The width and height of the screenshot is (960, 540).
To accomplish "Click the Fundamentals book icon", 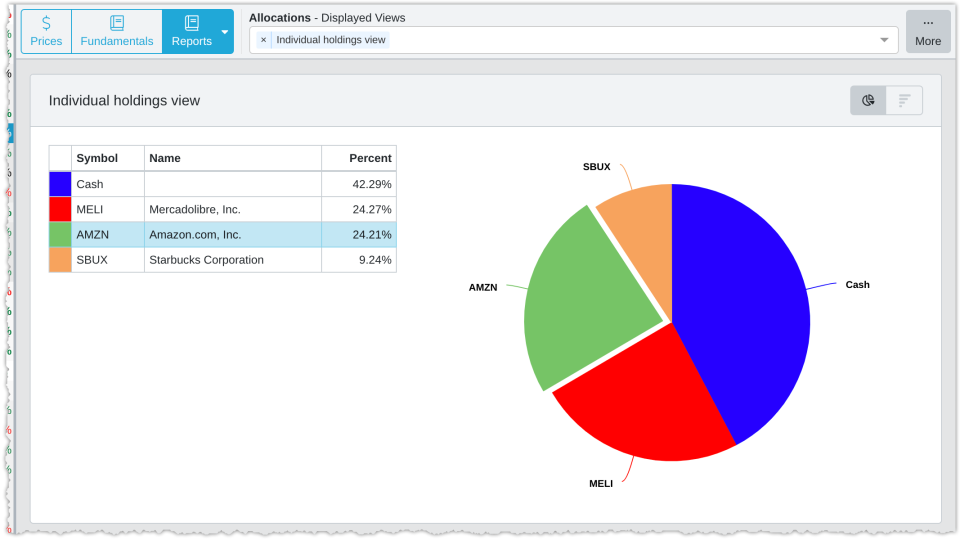I will [117, 23].
